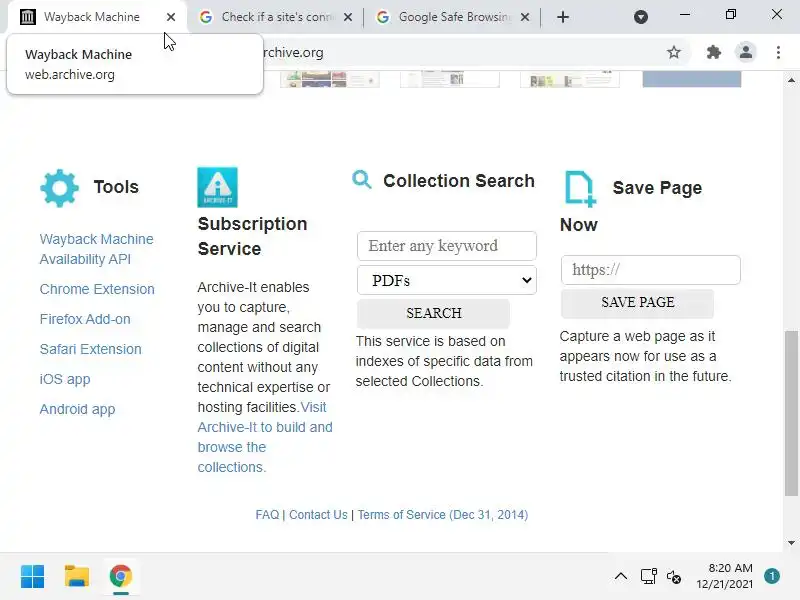Click the second website thumbnail at top
This screenshot has width=800, height=600.
pyautogui.click(x=449, y=80)
